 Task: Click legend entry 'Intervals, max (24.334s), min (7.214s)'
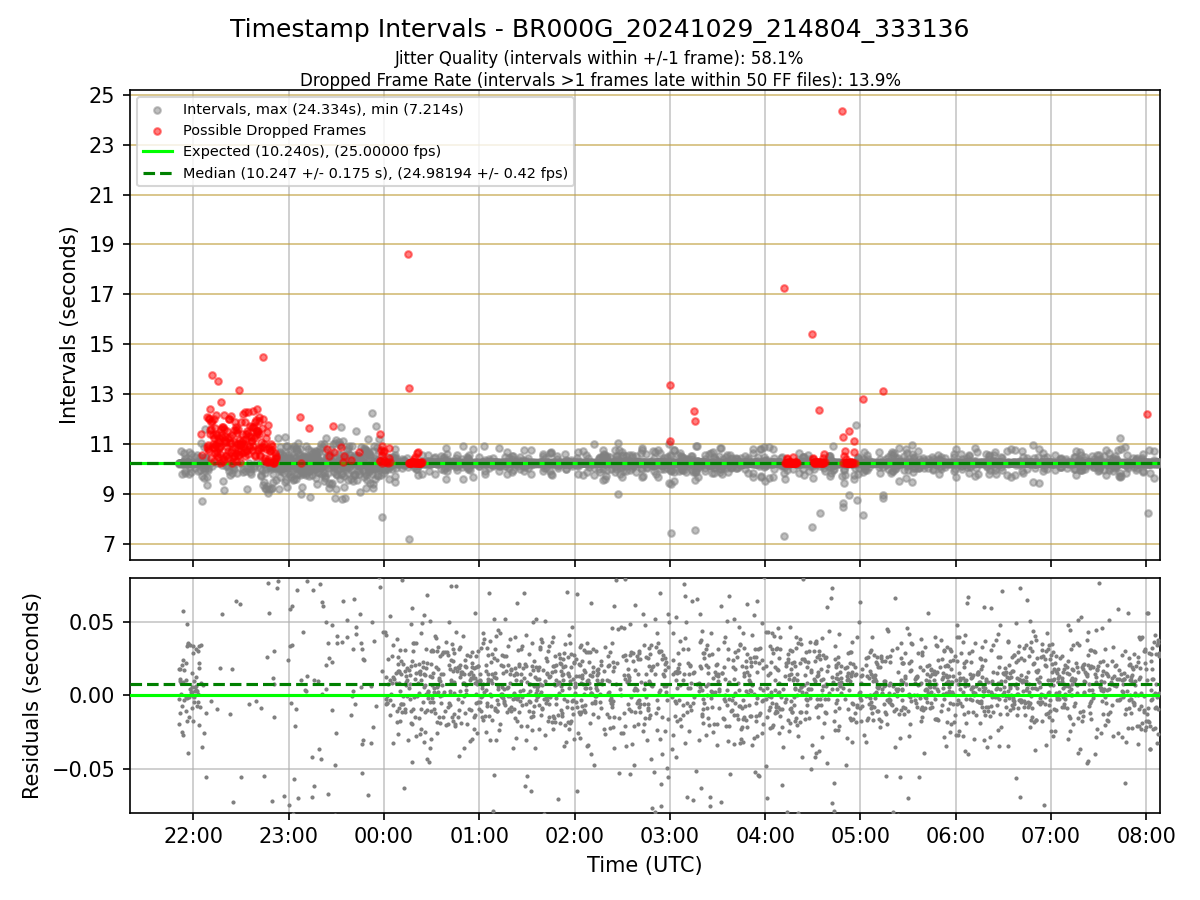click(323, 109)
